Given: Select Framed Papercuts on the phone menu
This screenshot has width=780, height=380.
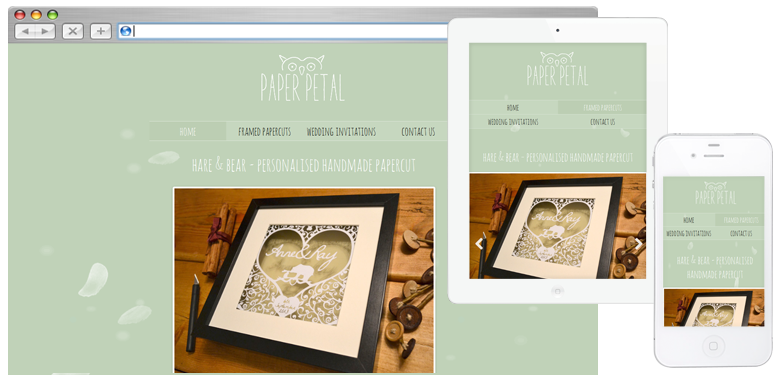Looking at the screenshot, I should [x=740, y=220].
